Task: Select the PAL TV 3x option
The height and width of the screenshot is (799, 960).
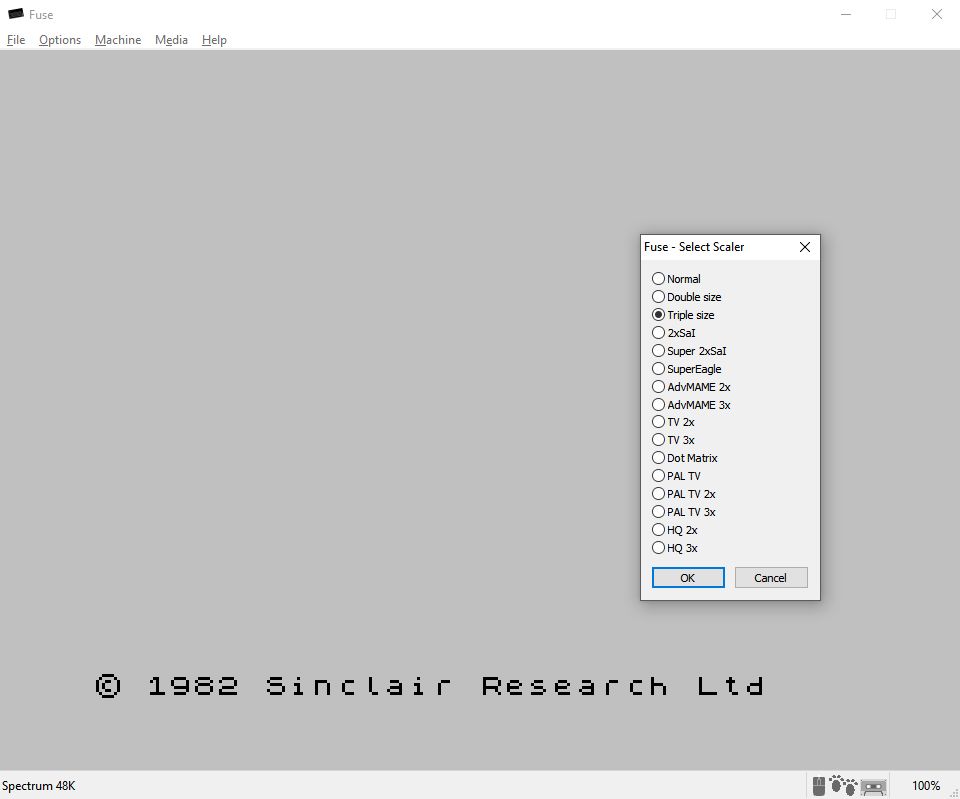Action: (x=658, y=511)
